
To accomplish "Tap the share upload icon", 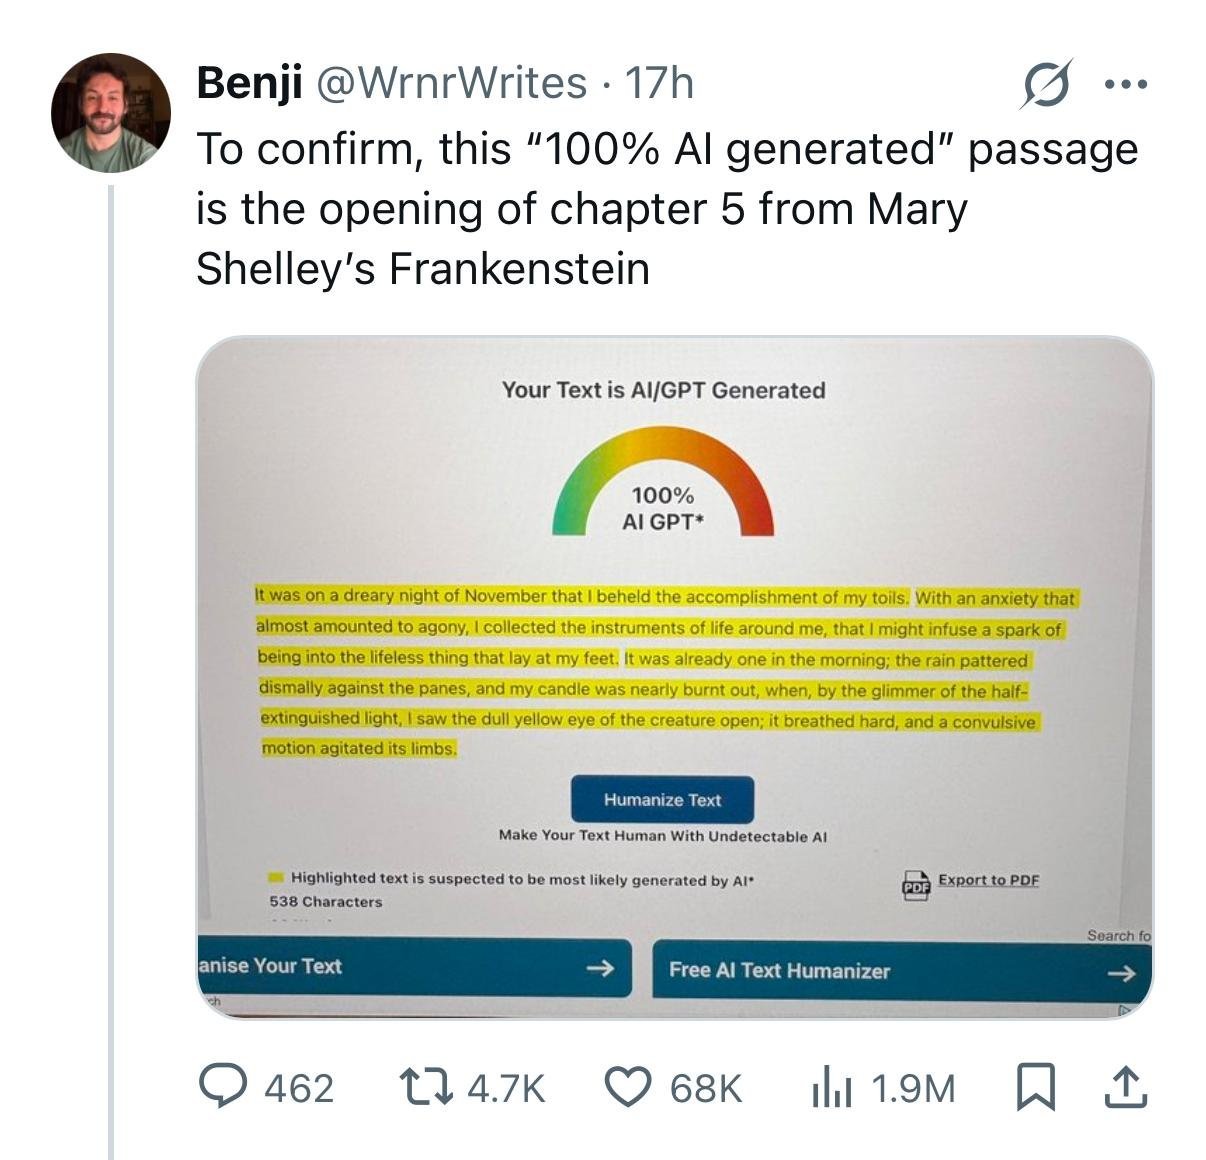I will pyautogui.click(x=1124, y=1087).
